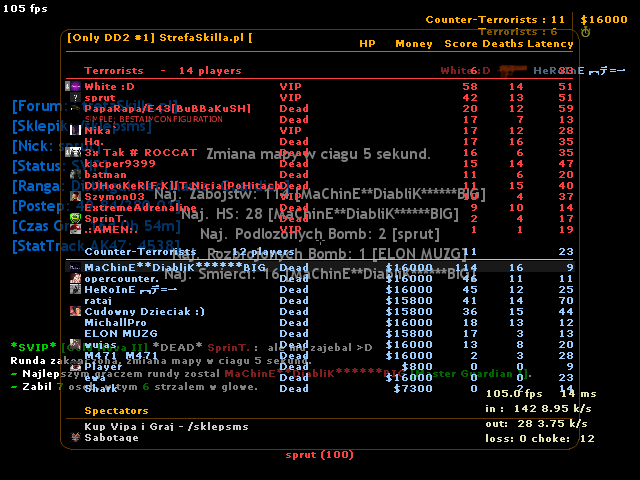Click the 'sprut (100)' spectated player label
The width and height of the screenshot is (640, 480).
[320, 455]
